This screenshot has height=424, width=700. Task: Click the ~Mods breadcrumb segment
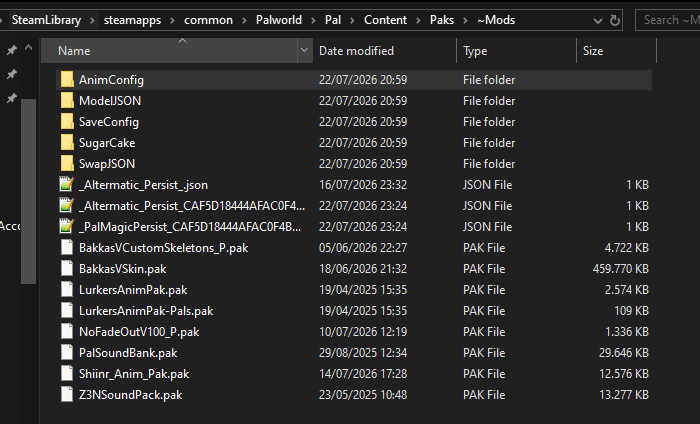496,20
